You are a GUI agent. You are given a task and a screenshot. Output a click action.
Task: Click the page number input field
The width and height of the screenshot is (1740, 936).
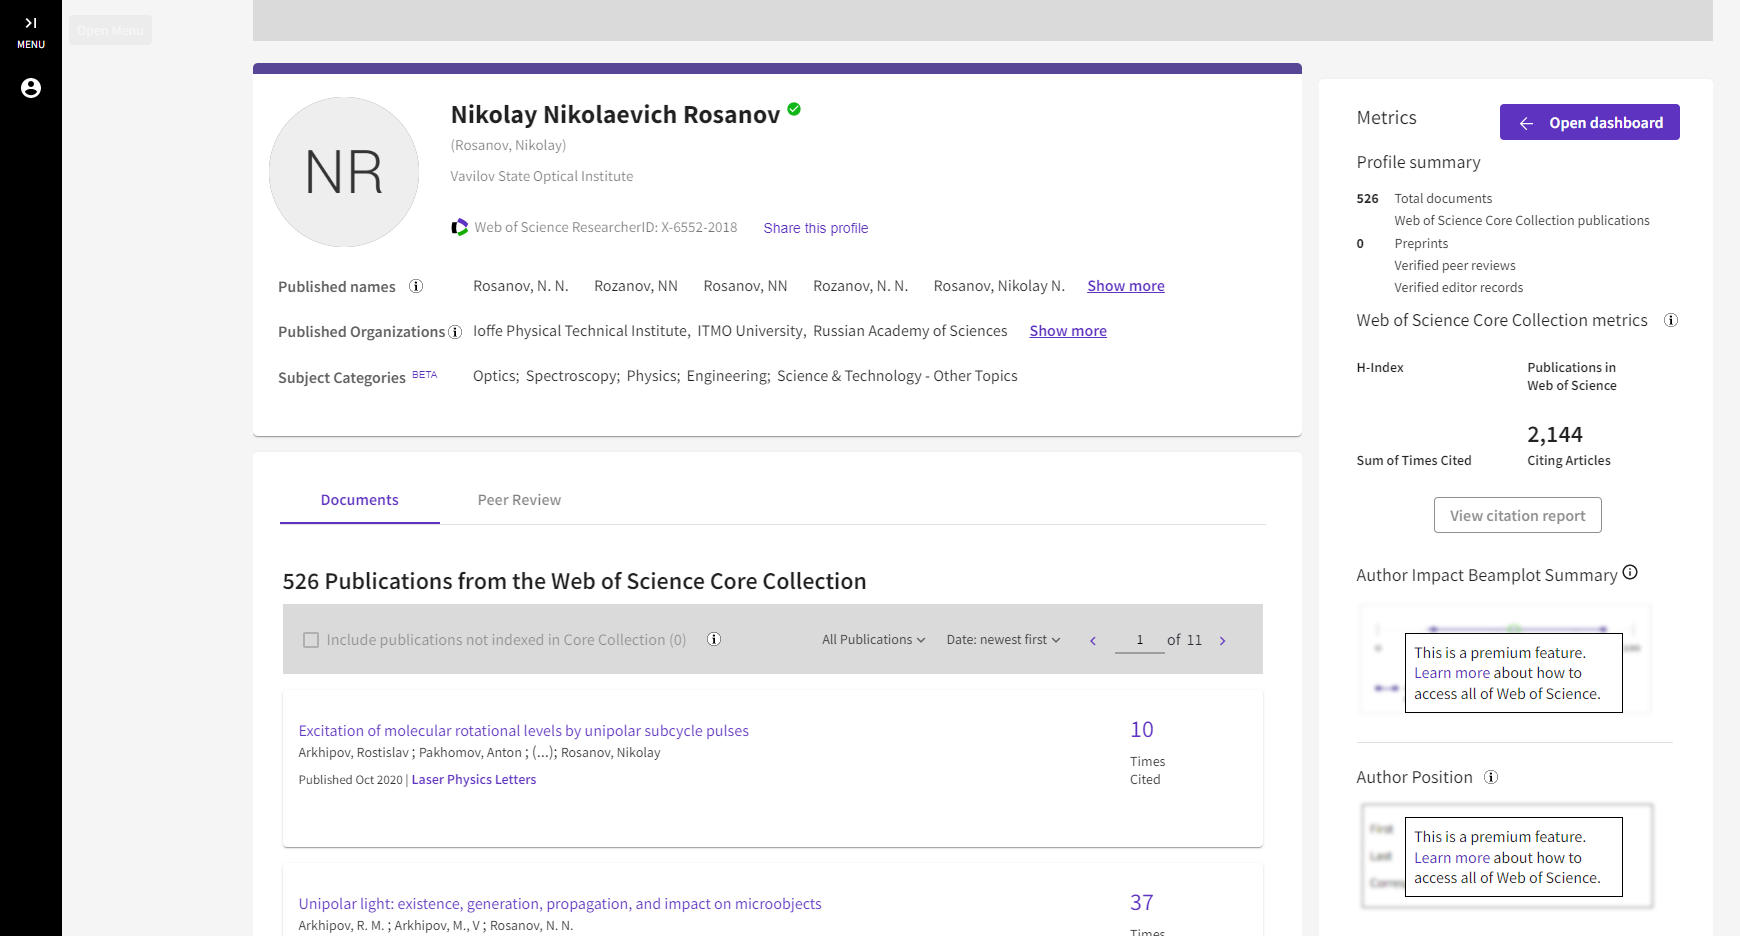[x=1140, y=640]
